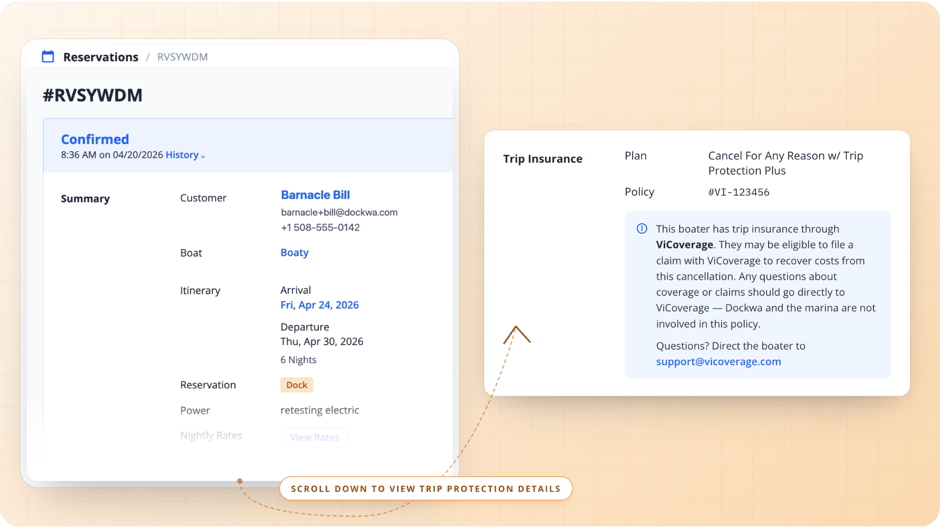
Task: Click the brown caret arrow near Trip Insurance card
Action: (516, 335)
